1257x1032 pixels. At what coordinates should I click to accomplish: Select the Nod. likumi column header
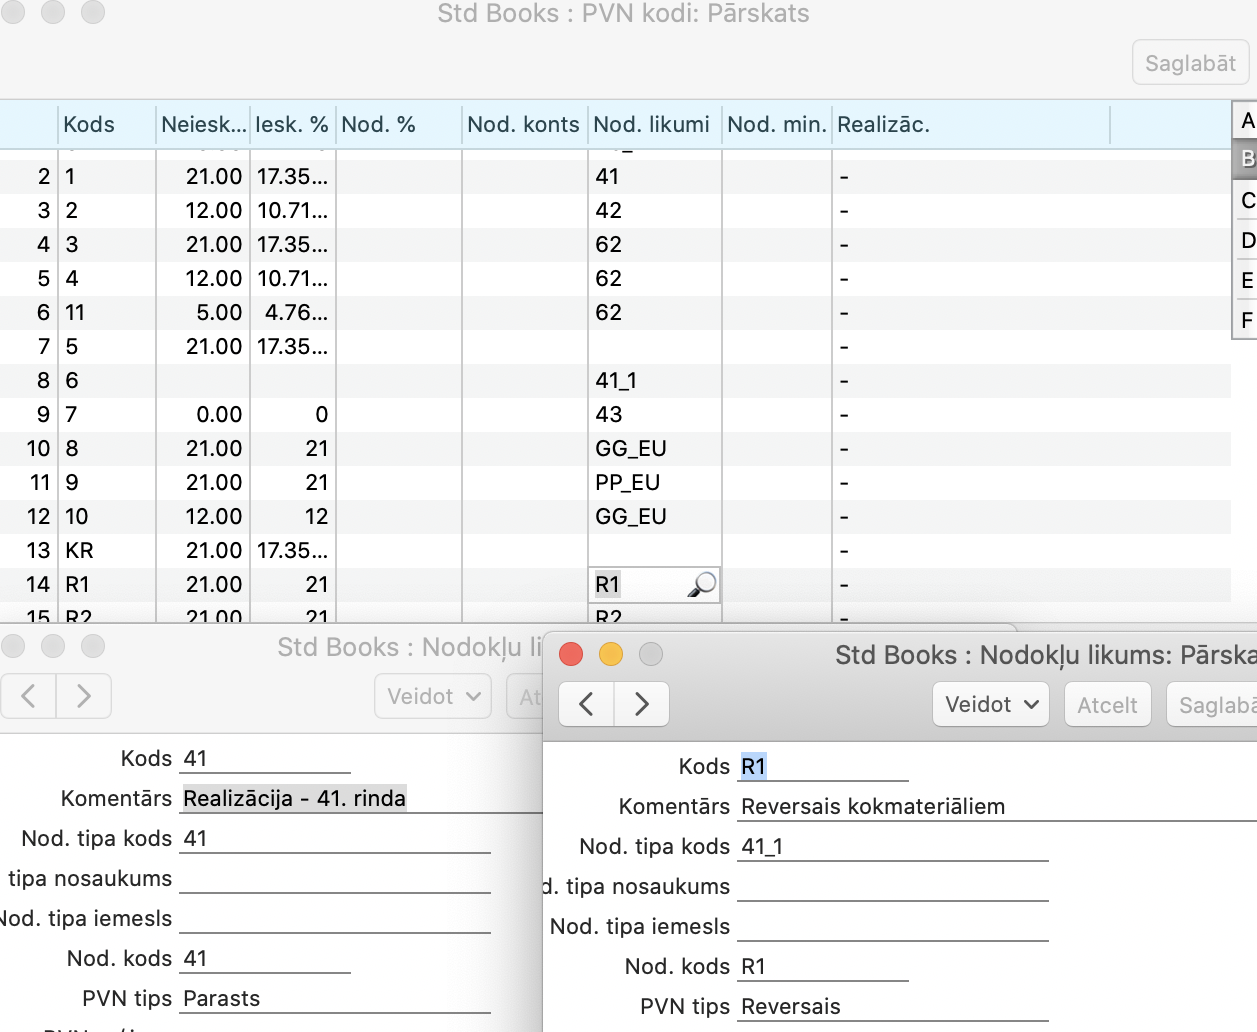pyautogui.click(x=652, y=125)
